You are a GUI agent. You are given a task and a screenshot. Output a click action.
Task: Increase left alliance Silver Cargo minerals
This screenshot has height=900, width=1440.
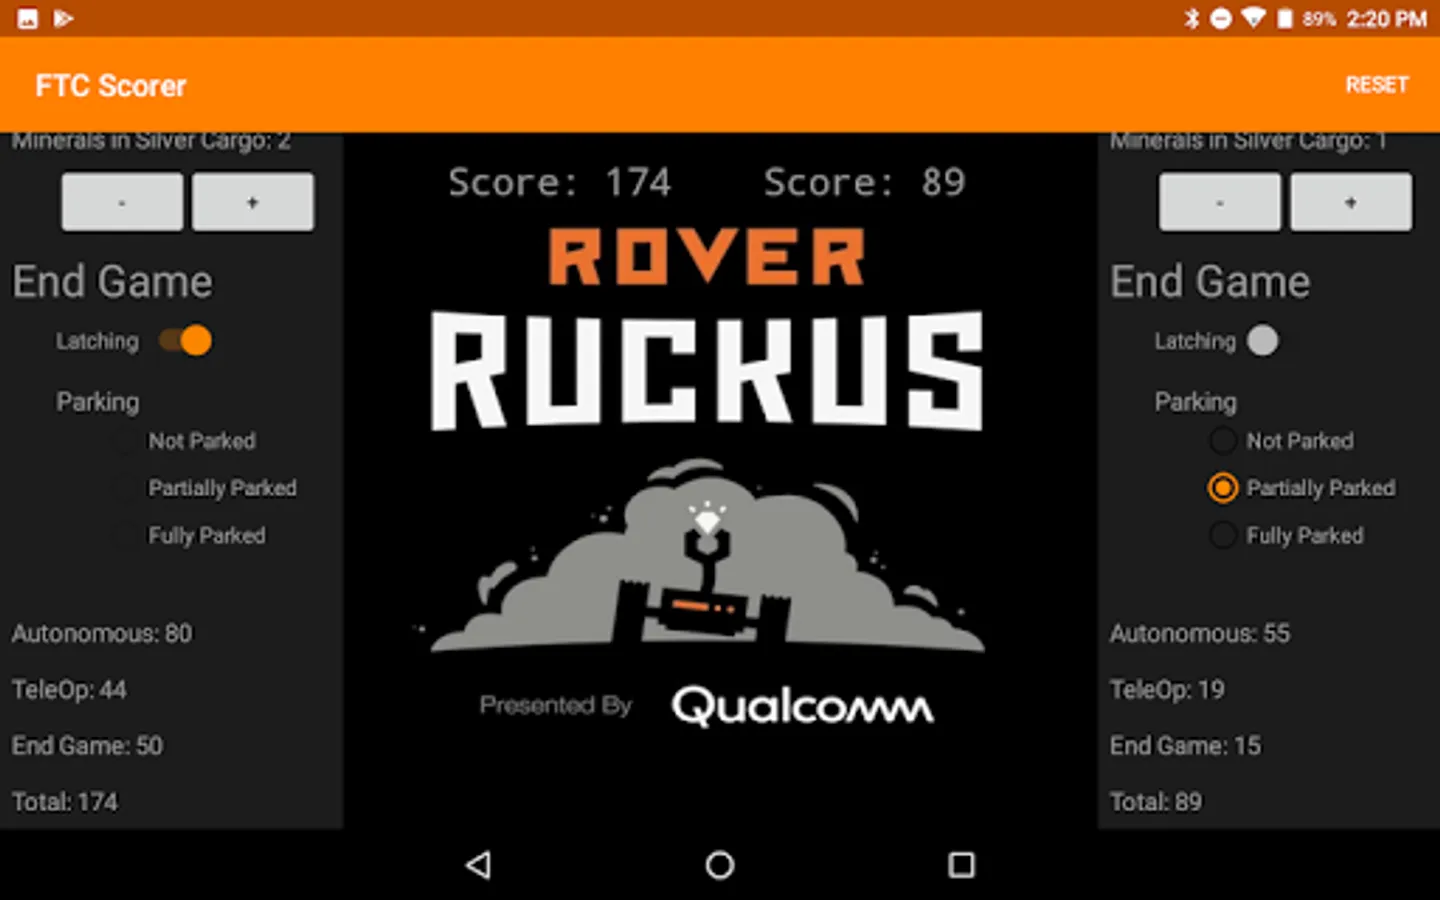pos(252,202)
